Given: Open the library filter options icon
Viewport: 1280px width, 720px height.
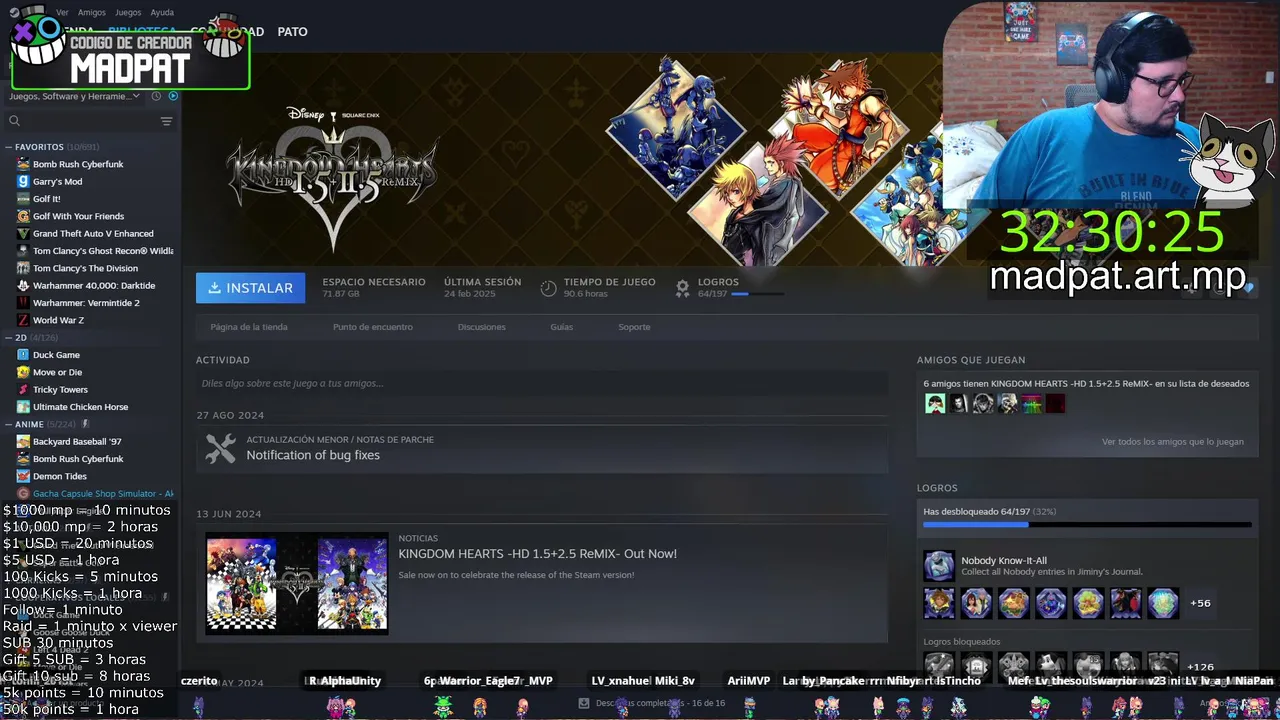Looking at the screenshot, I should (x=166, y=121).
